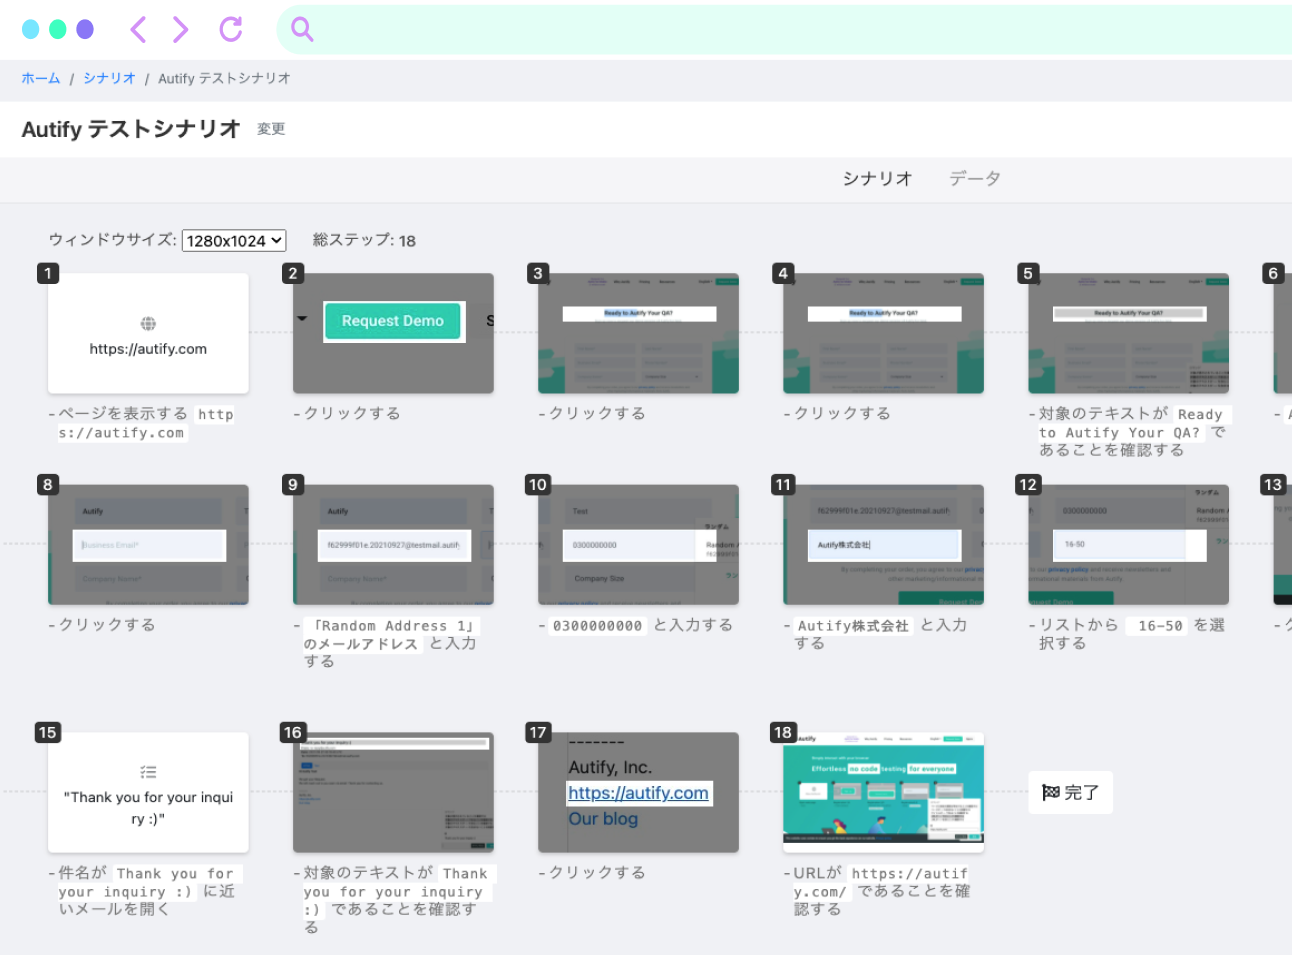Click the step 18 number badge

(x=783, y=732)
